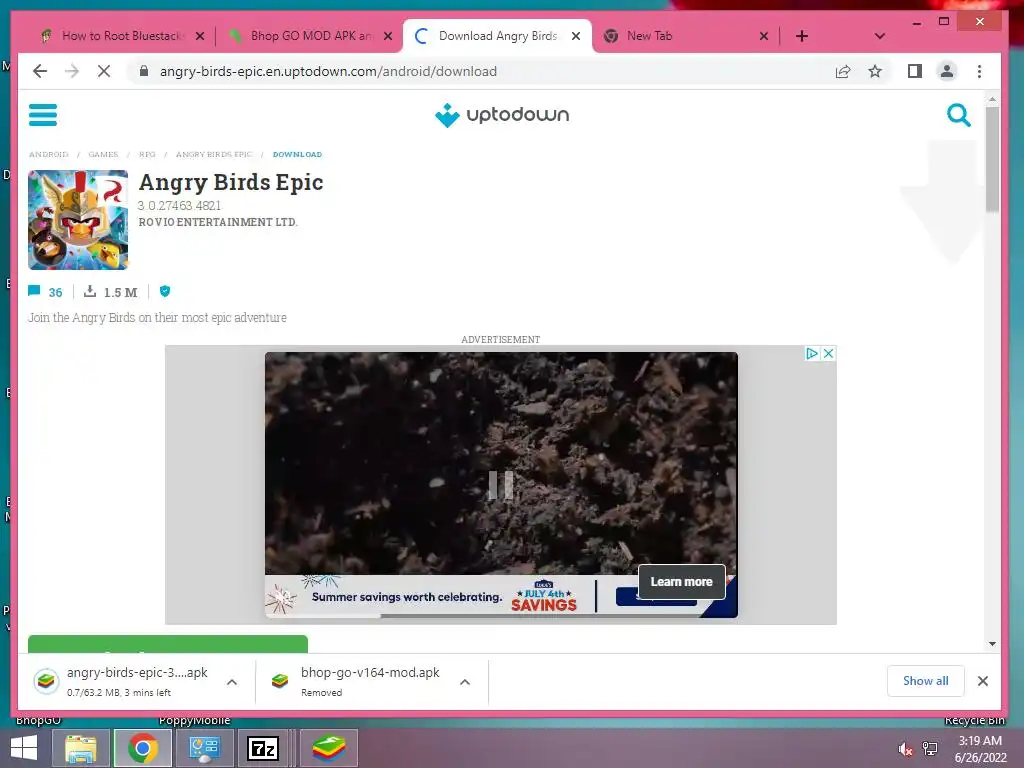Click the GAMES breadcrumb link

point(103,155)
